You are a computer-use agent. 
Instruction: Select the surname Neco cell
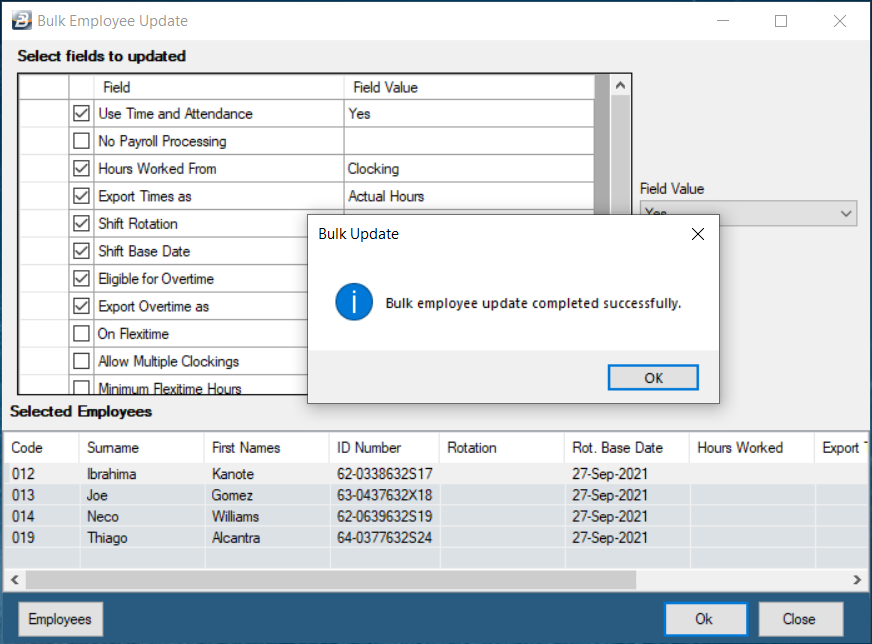pyautogui.click(x=142, y=516)
